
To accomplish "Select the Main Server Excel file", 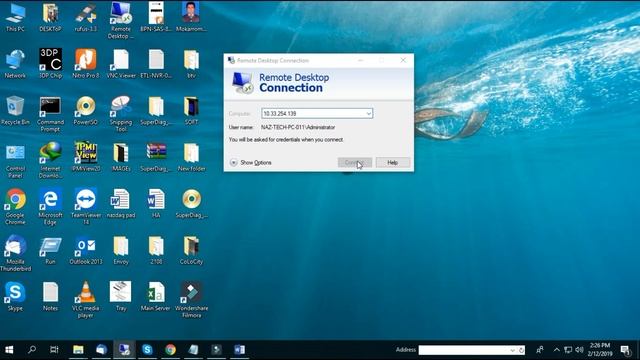I will [156, 296].
